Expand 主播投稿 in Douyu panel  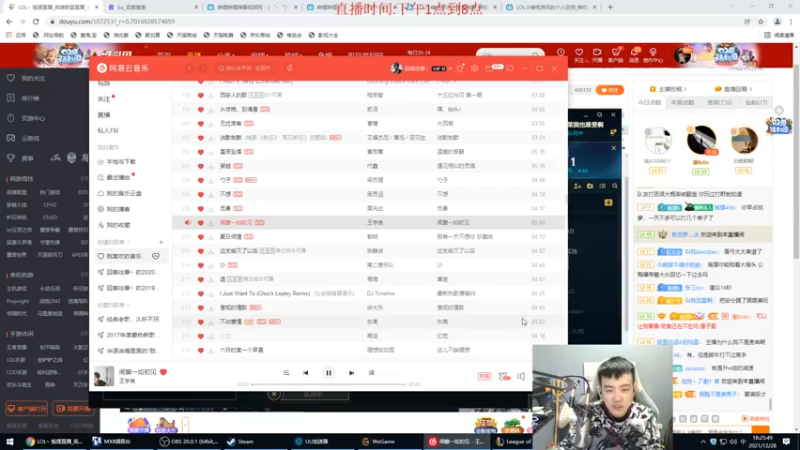coord(668,89)
